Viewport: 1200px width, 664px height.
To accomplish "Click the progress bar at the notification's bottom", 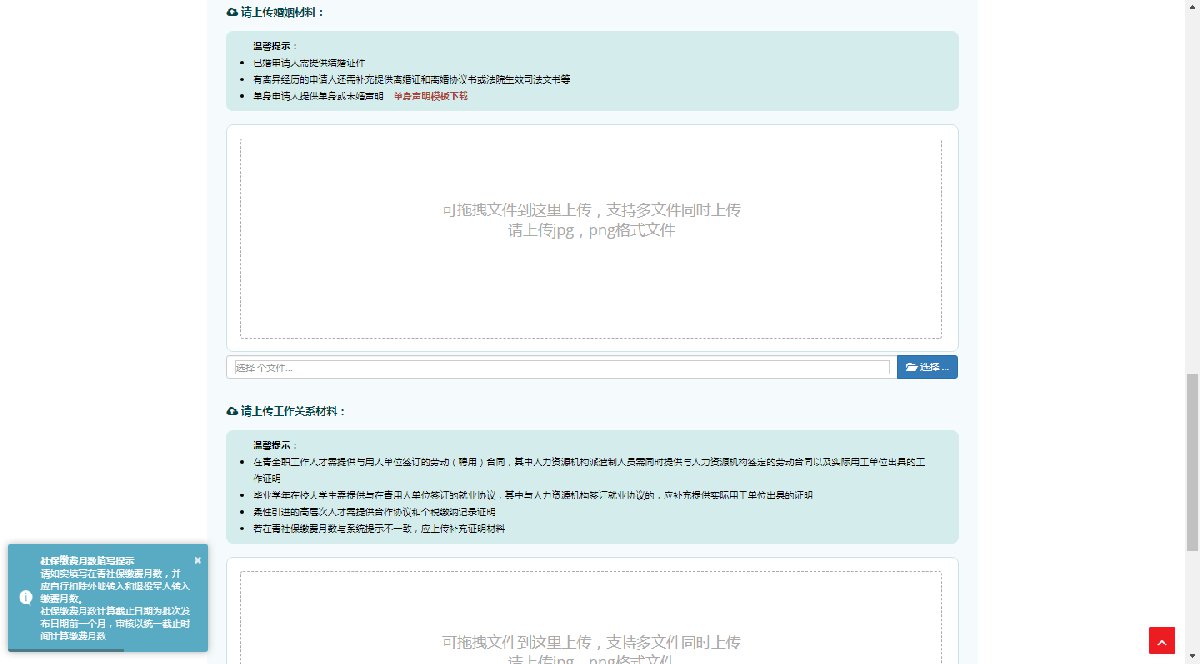I will click(x=66, y=650).
